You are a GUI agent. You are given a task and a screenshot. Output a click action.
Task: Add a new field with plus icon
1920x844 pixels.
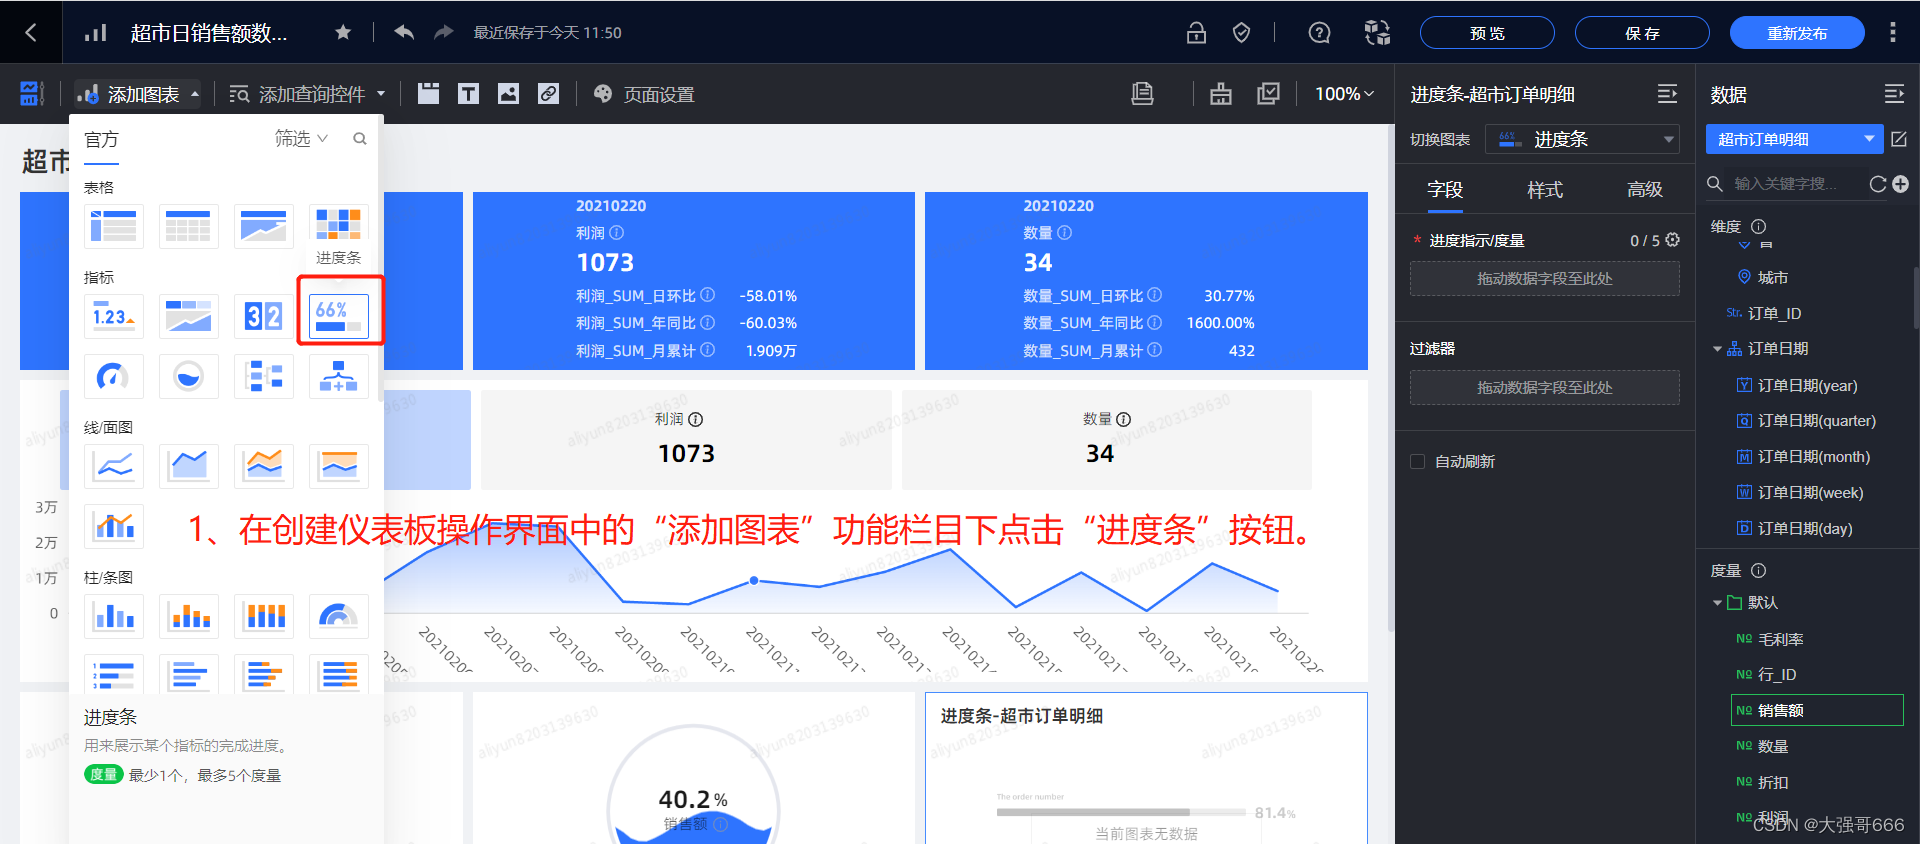1900,184
